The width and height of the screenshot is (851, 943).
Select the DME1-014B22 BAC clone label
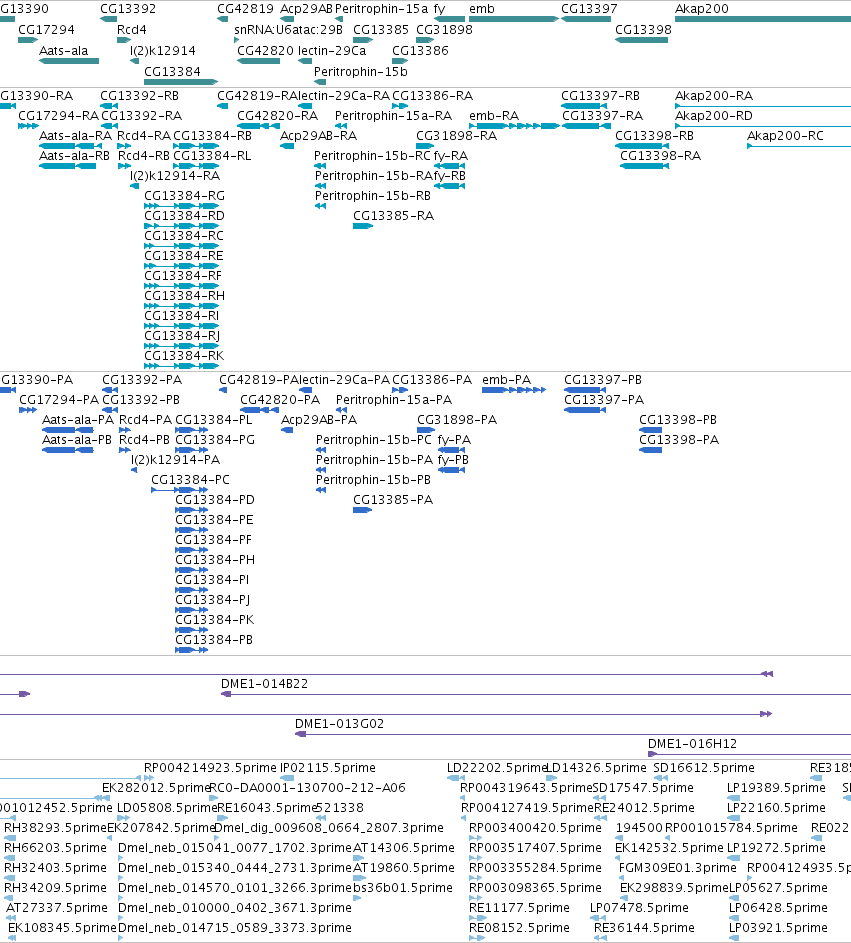click(264, 684)
